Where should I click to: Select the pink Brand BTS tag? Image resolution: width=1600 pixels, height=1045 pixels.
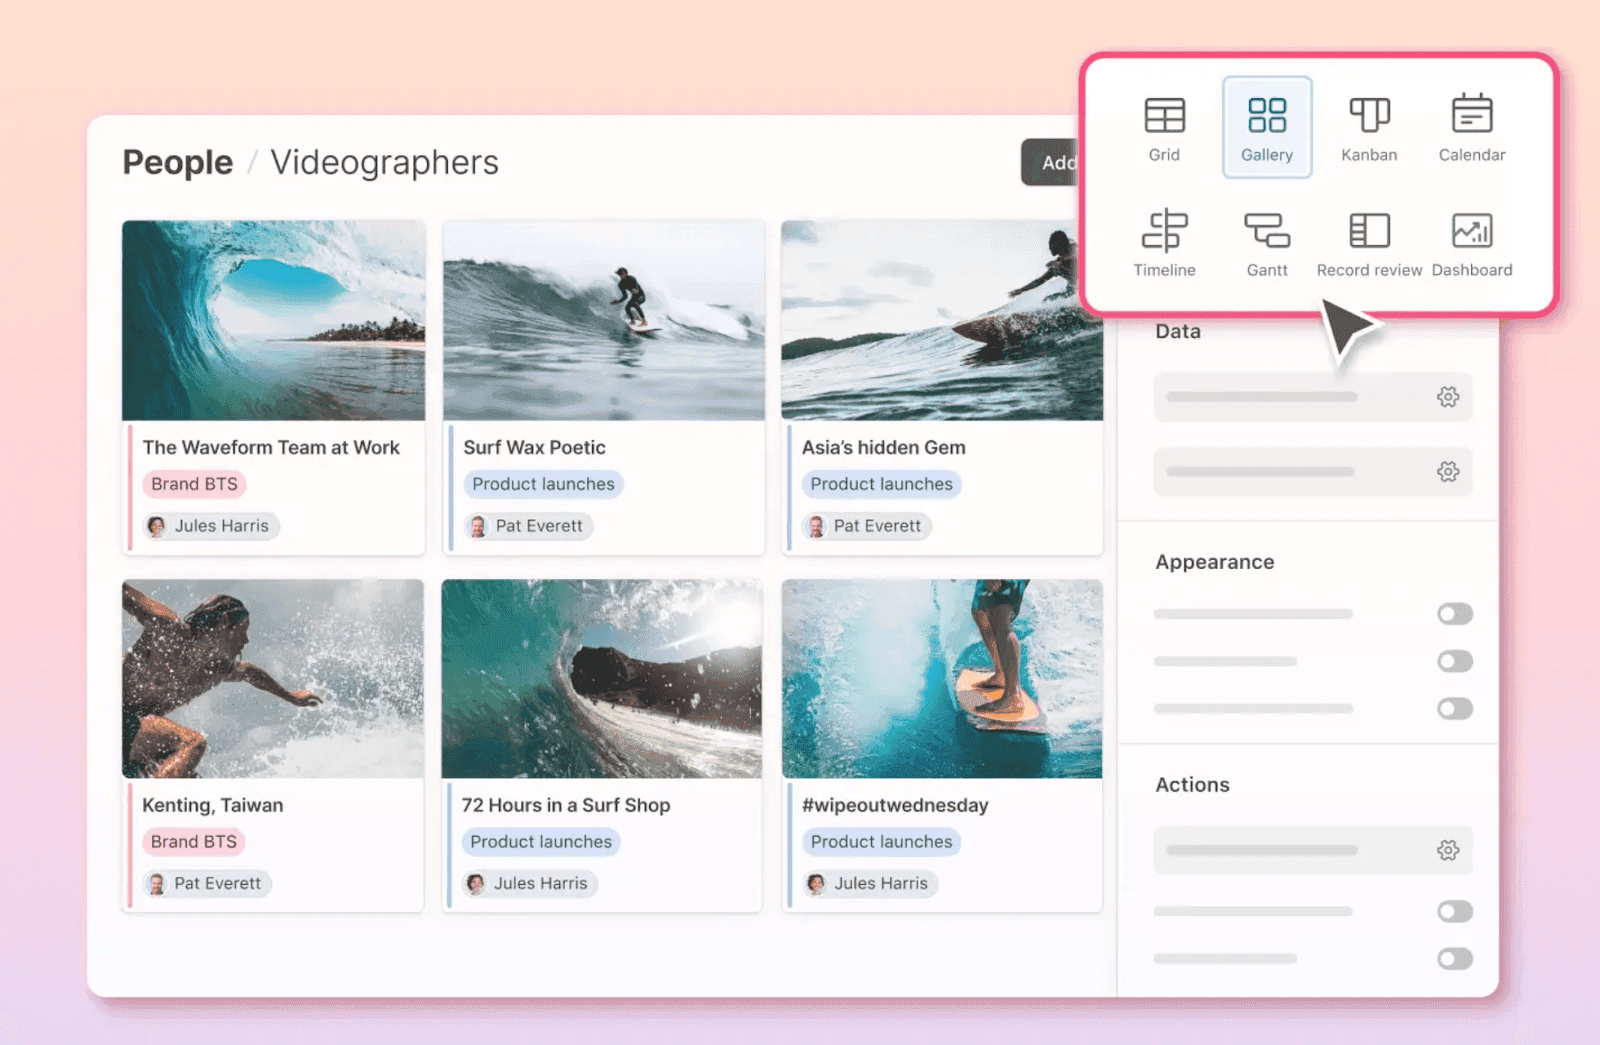(x=193, y=484)
